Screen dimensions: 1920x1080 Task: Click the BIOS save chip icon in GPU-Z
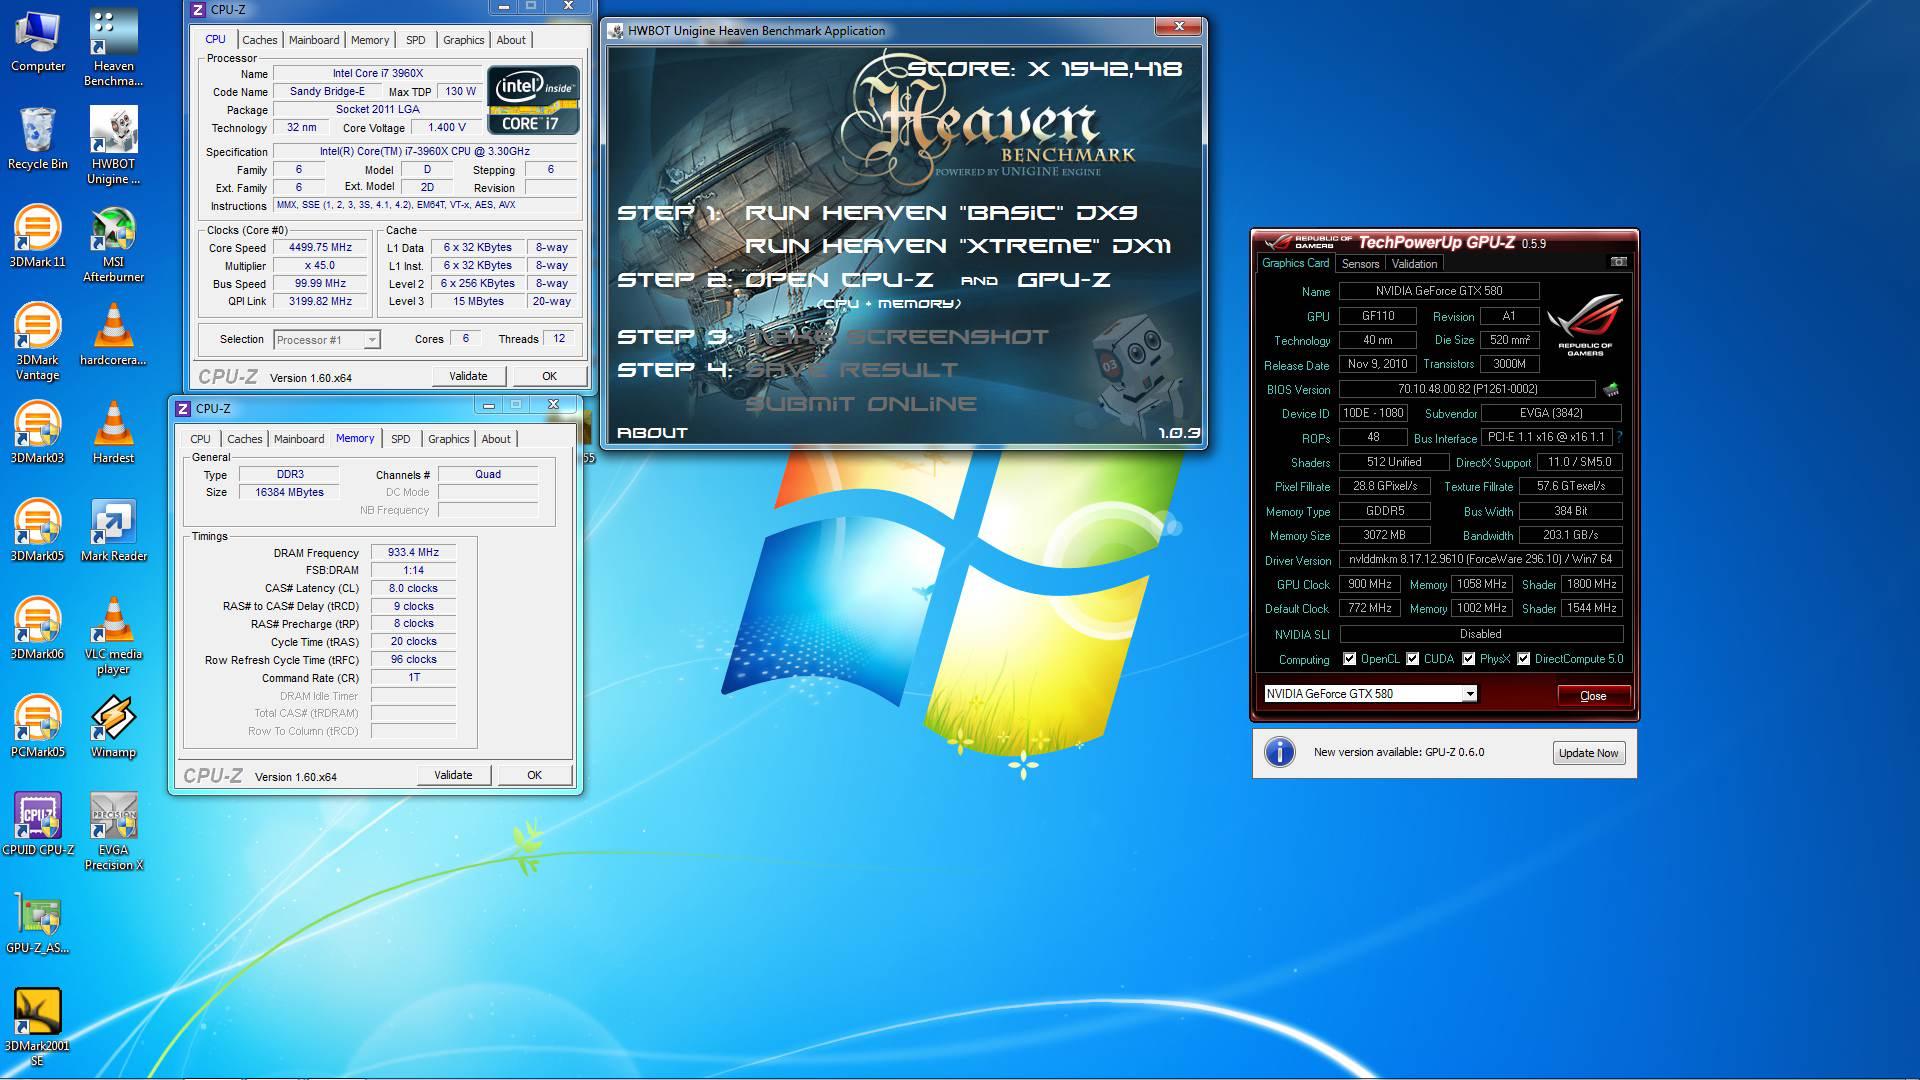point(1611,389)
